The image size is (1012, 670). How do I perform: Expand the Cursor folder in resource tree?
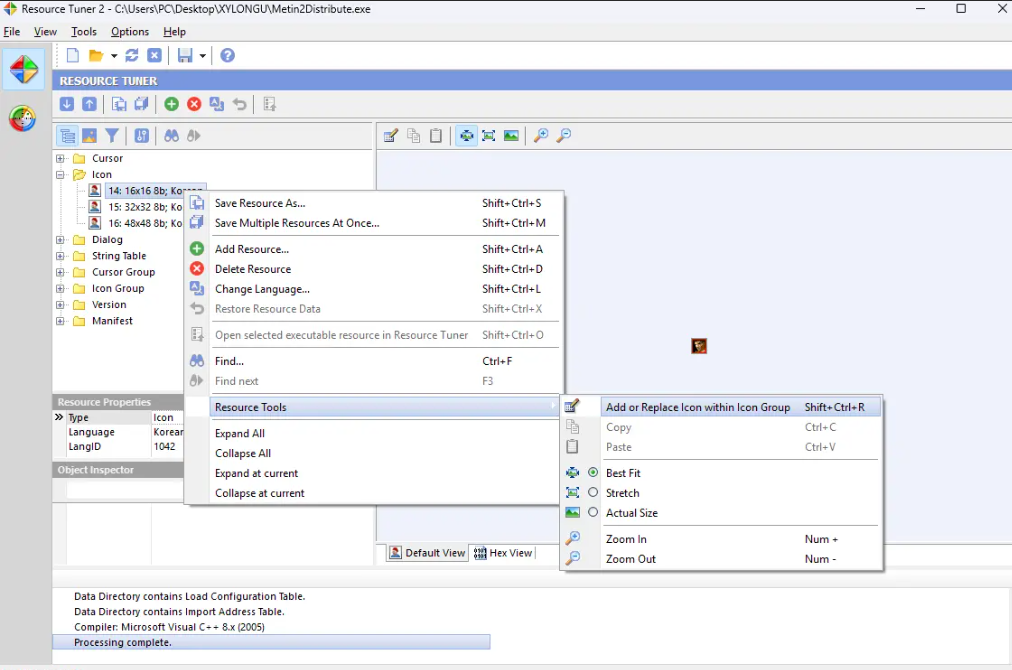point(61,158)
